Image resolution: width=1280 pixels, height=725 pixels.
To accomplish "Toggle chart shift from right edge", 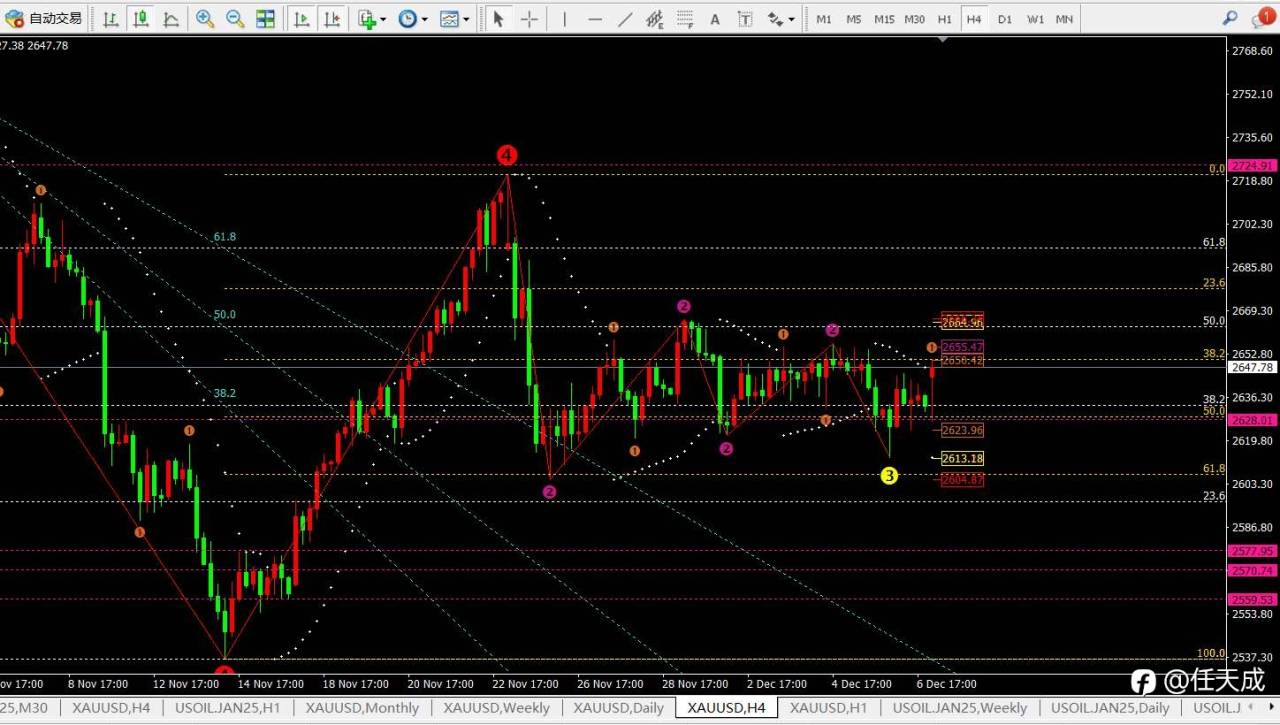I will coord(331,18).
